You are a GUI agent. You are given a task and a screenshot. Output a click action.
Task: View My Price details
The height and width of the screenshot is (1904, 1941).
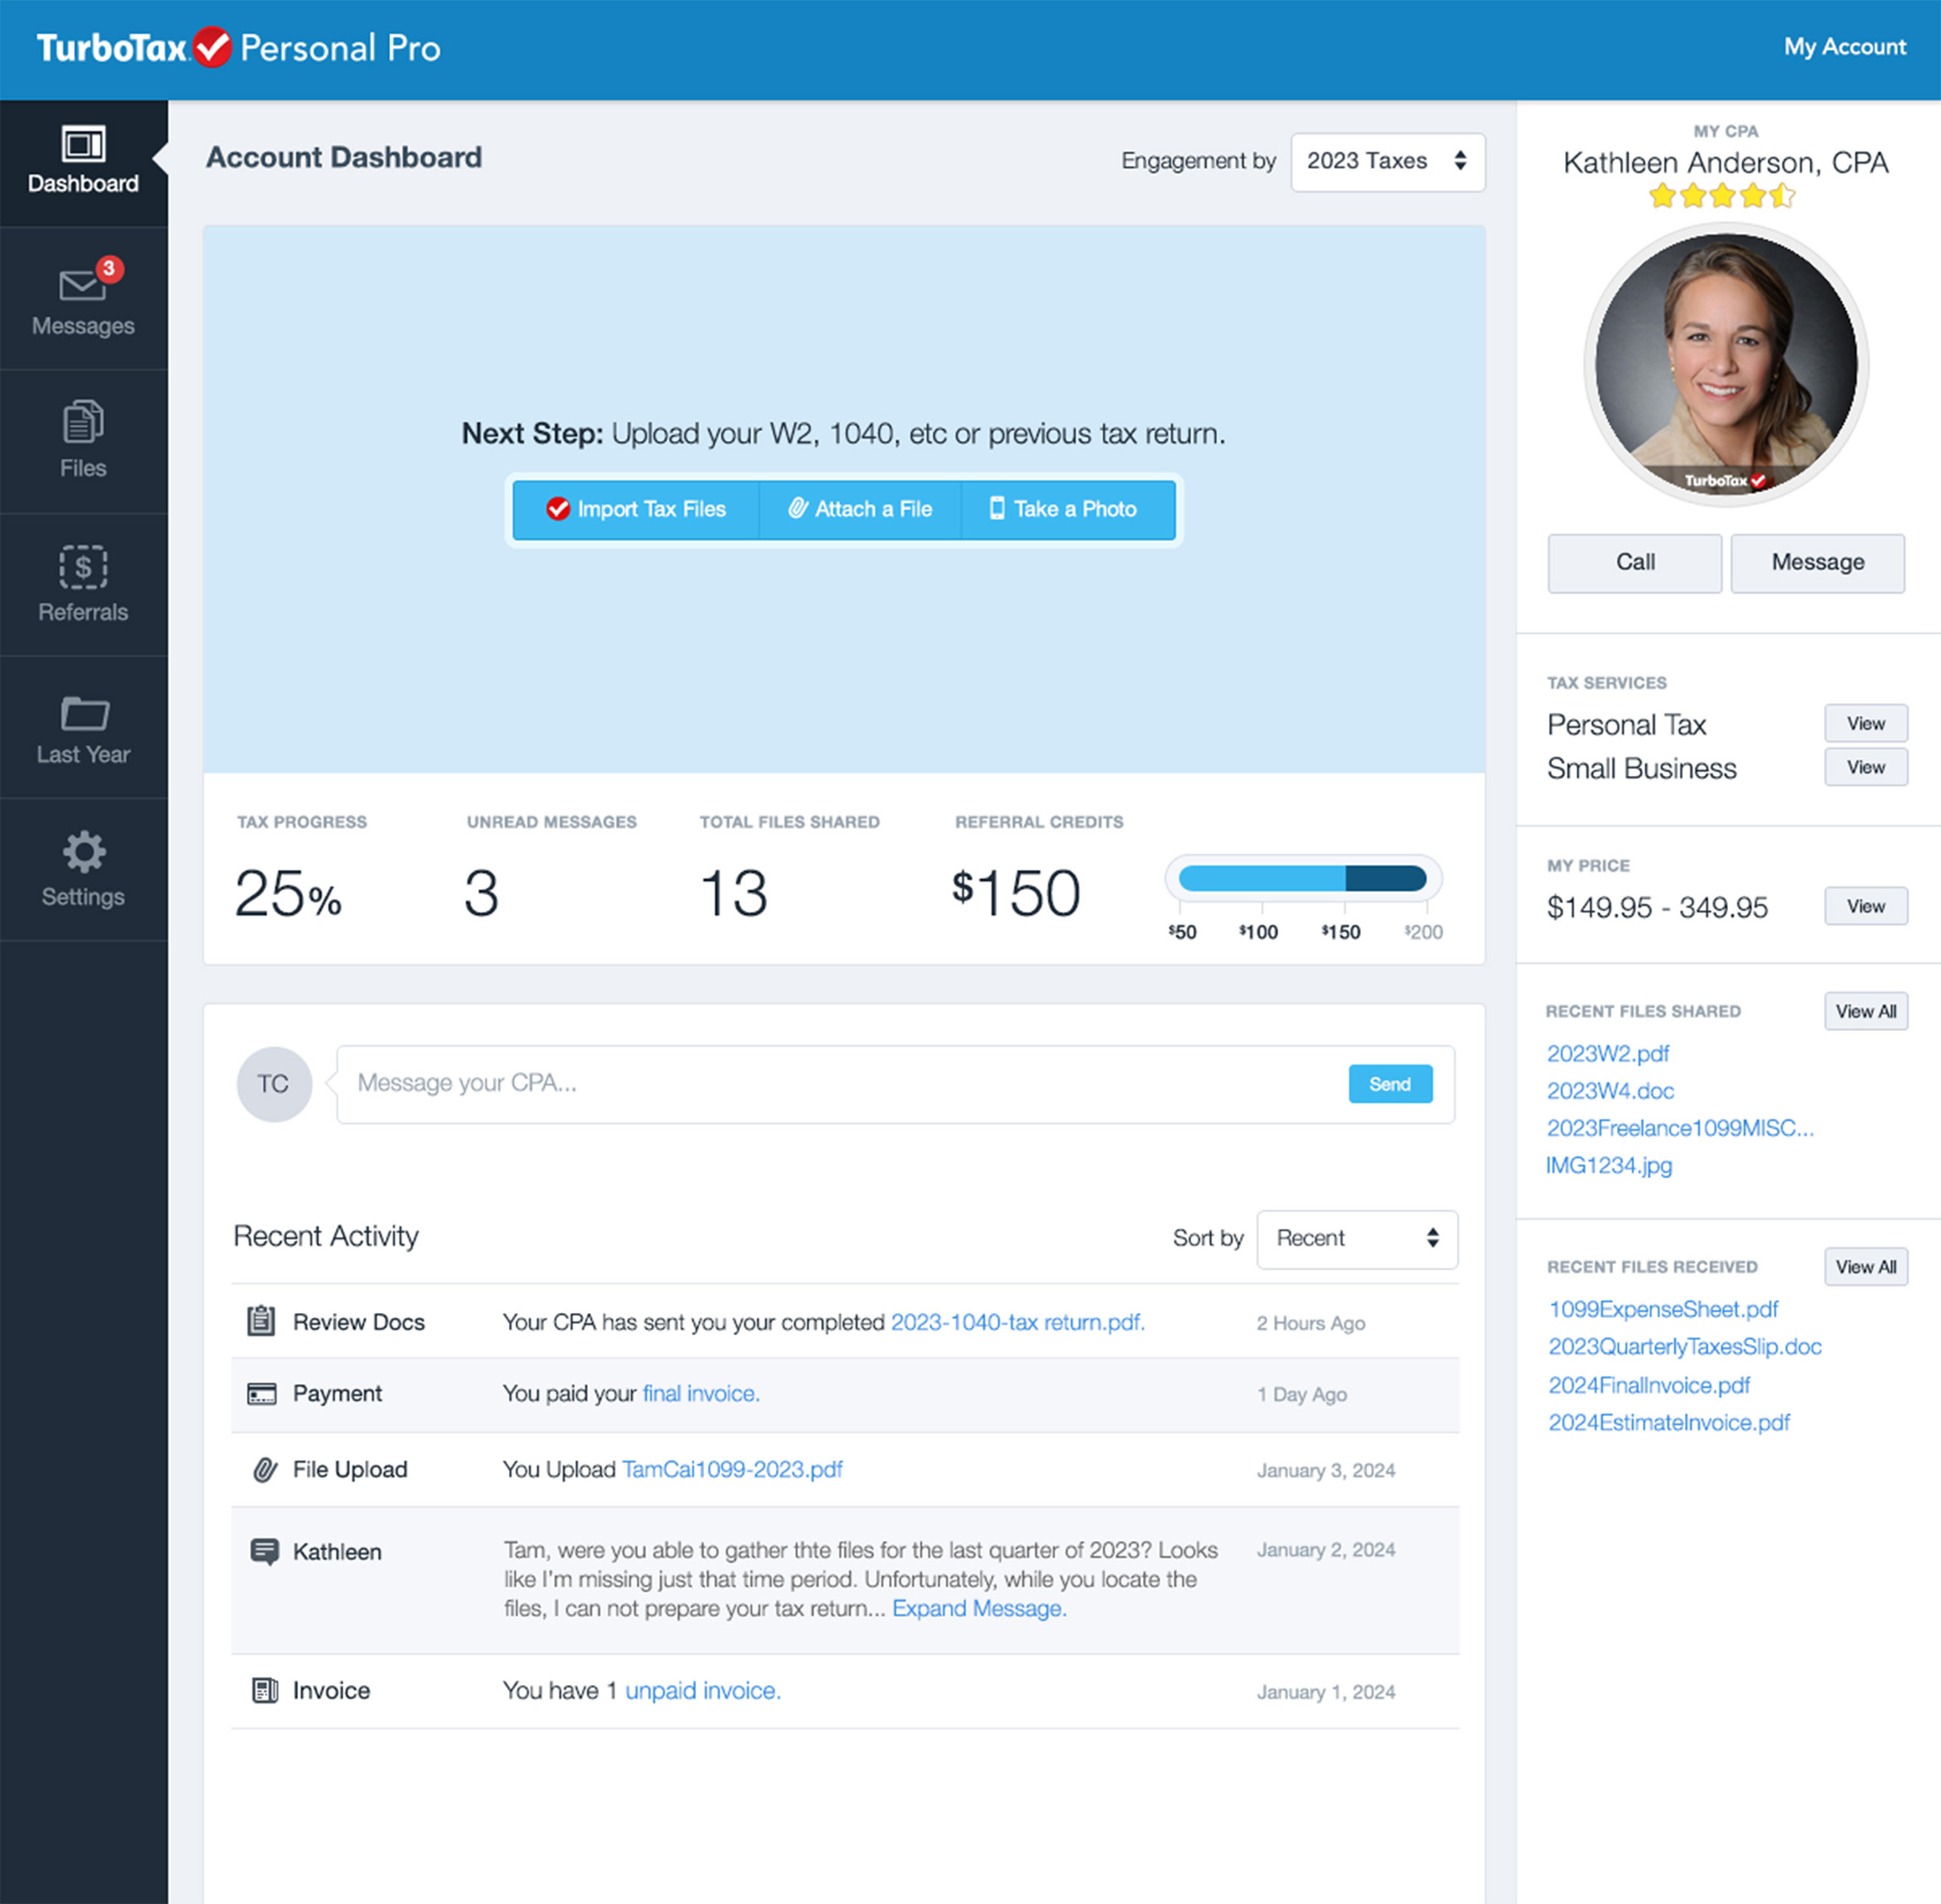tap(1865, 906)
